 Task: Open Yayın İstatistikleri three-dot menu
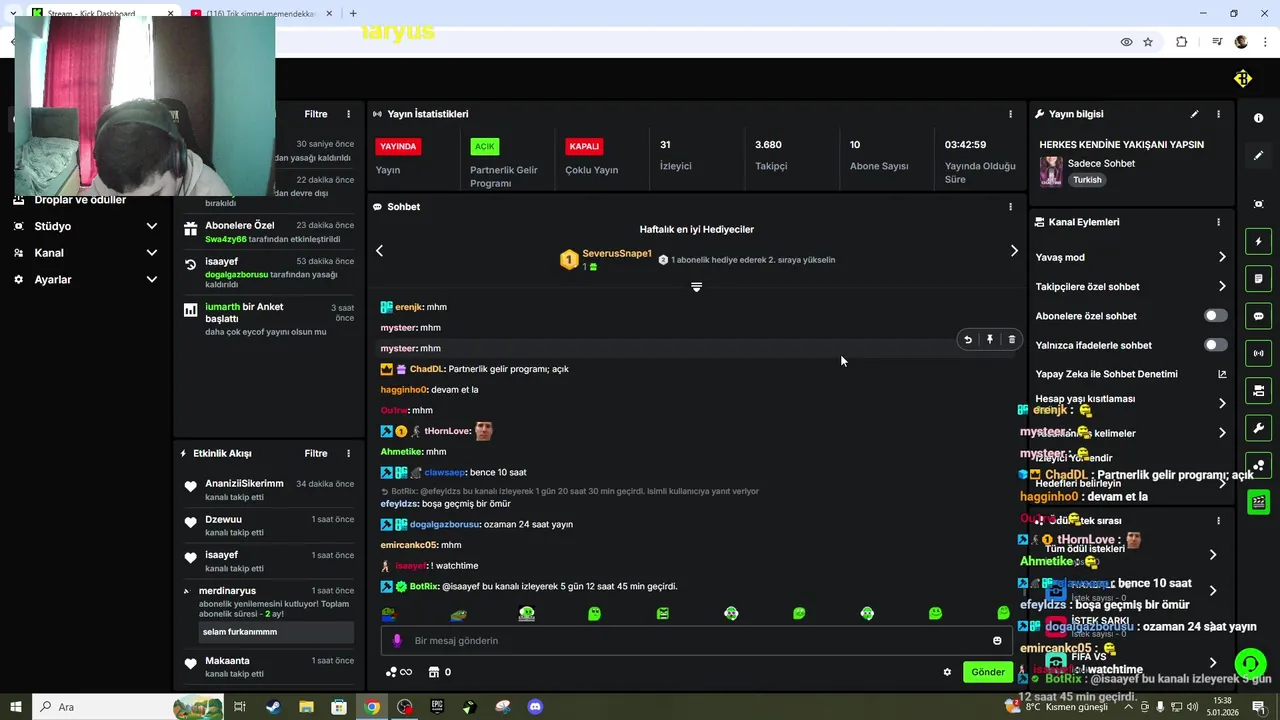point(1010,114)
